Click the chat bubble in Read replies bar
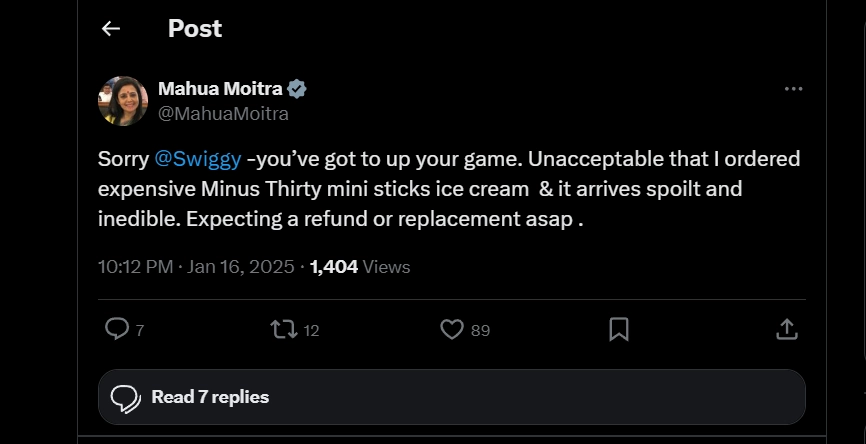 125,398
